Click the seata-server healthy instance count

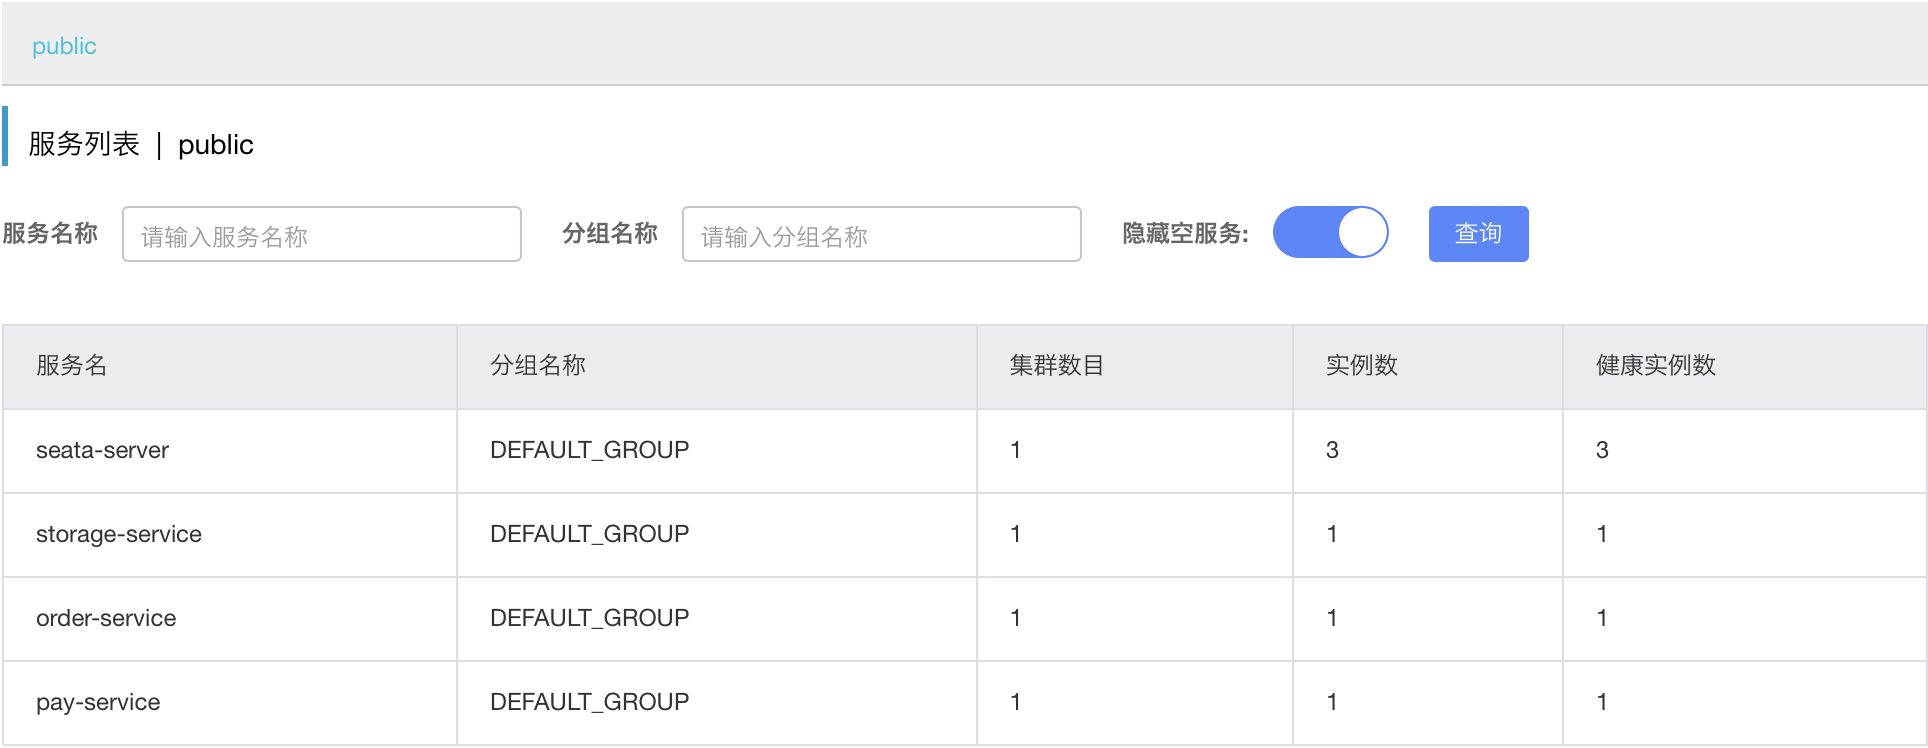pos(1602,451)
